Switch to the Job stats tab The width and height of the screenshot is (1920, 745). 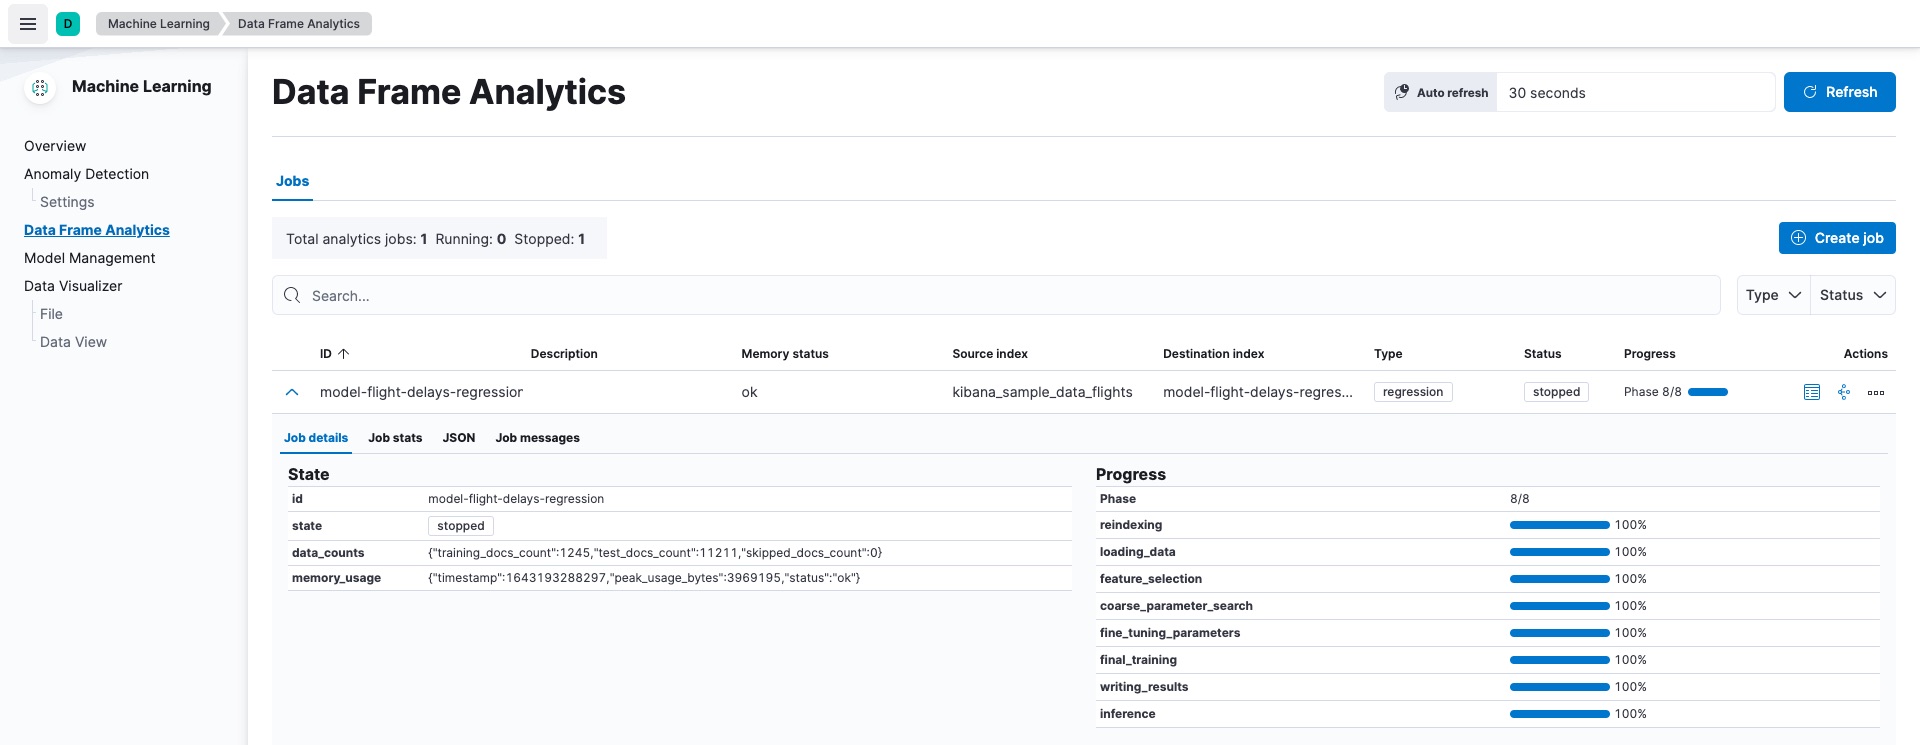pyautogui.click(x=395, y=438)
